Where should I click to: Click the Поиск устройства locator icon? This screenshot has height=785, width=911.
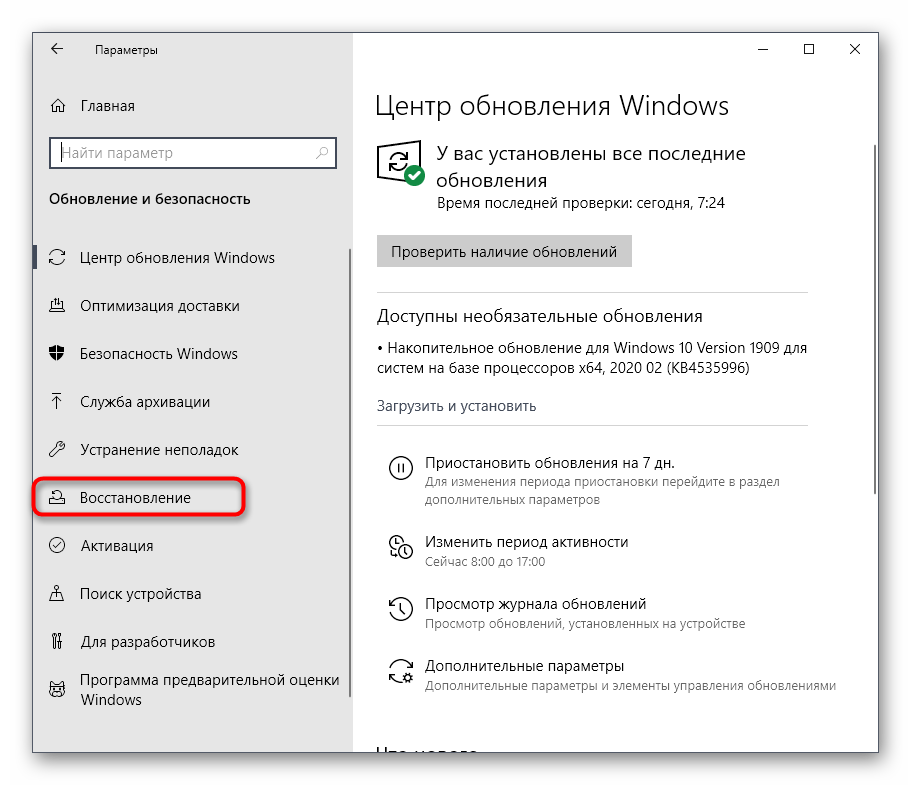click(57, 593)
